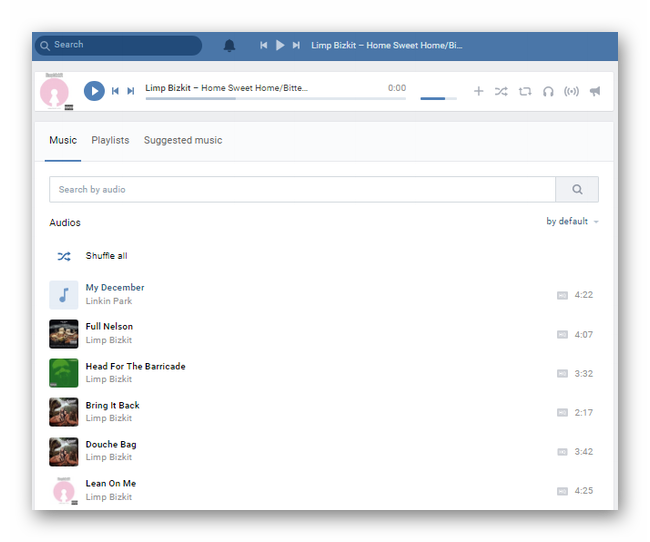650x542 pixels.
Task: Play the Bring It Back track
Action: (112, 405)
